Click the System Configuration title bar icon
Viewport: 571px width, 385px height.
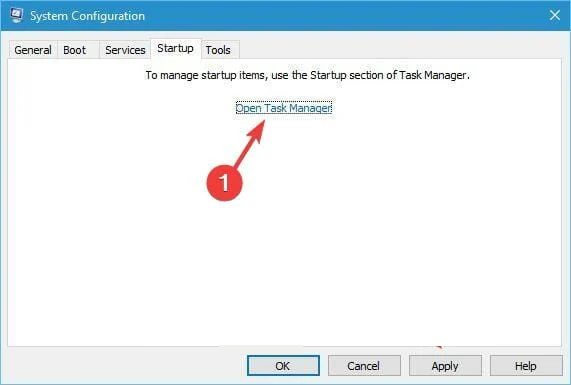17,15
